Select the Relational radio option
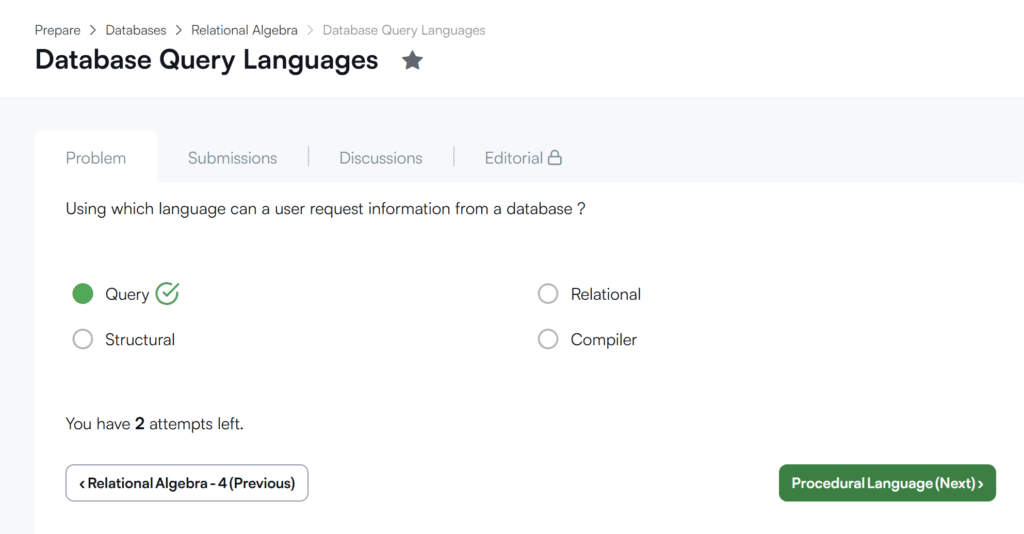The height and width of the screenshot is (534, 1024). tap(548, 294)
